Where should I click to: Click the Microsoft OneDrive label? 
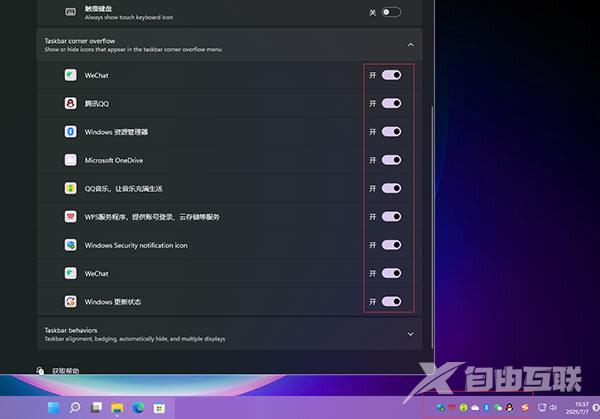click(114, 160)
